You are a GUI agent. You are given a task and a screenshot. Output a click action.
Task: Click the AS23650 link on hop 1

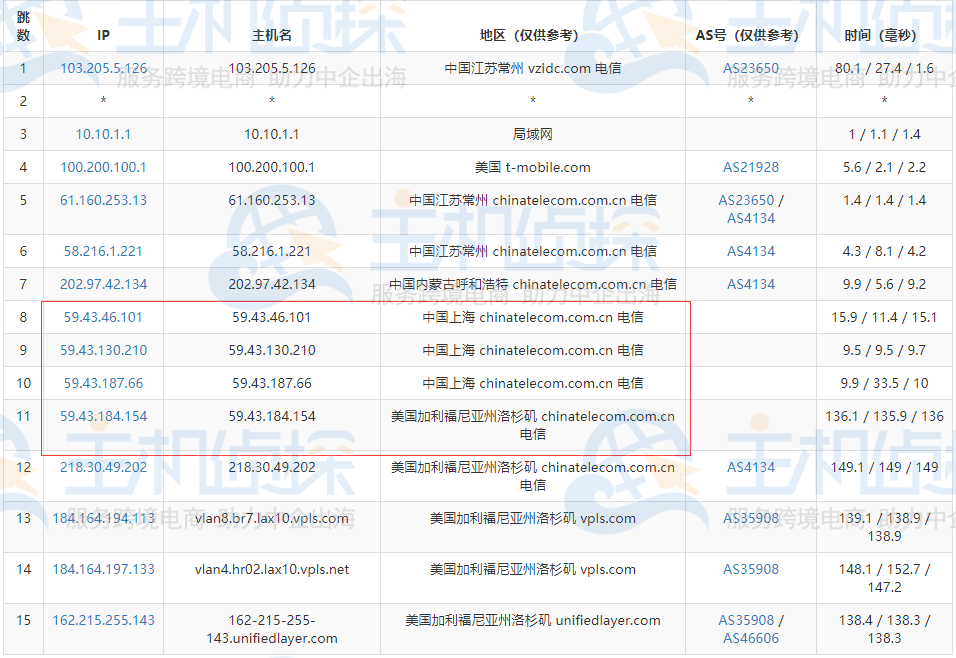tap(751, 68)
